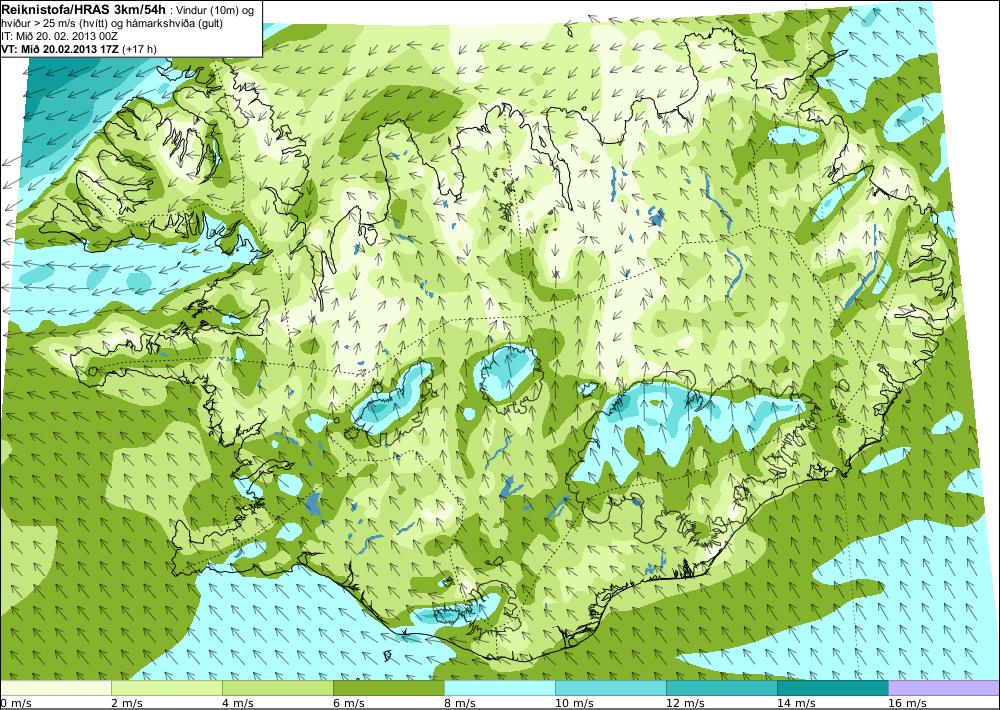
Task: Click the dark green 6–8 m/s legend swatch
Action: [389, 688]
